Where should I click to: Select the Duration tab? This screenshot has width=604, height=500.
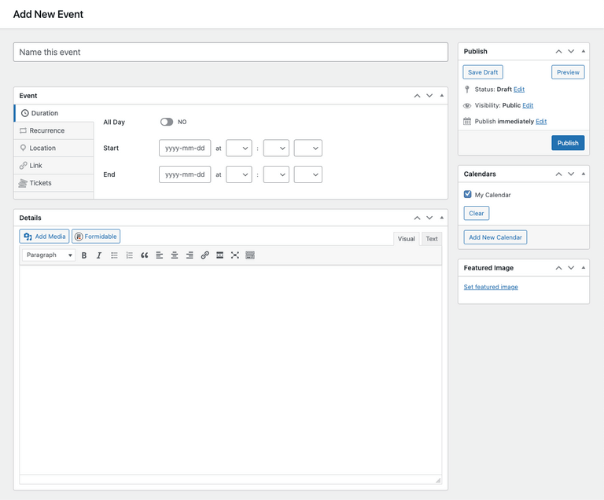54,113
